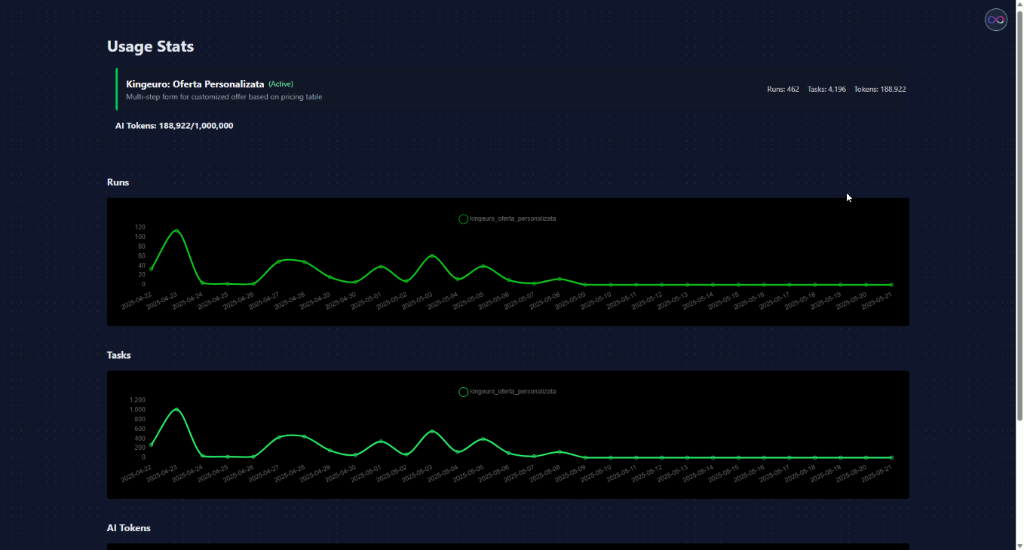Hide the kingeuro_oferta_personalizata series in Runs chart
This screenshot has width=1024, height=550.
pos(513,219)
